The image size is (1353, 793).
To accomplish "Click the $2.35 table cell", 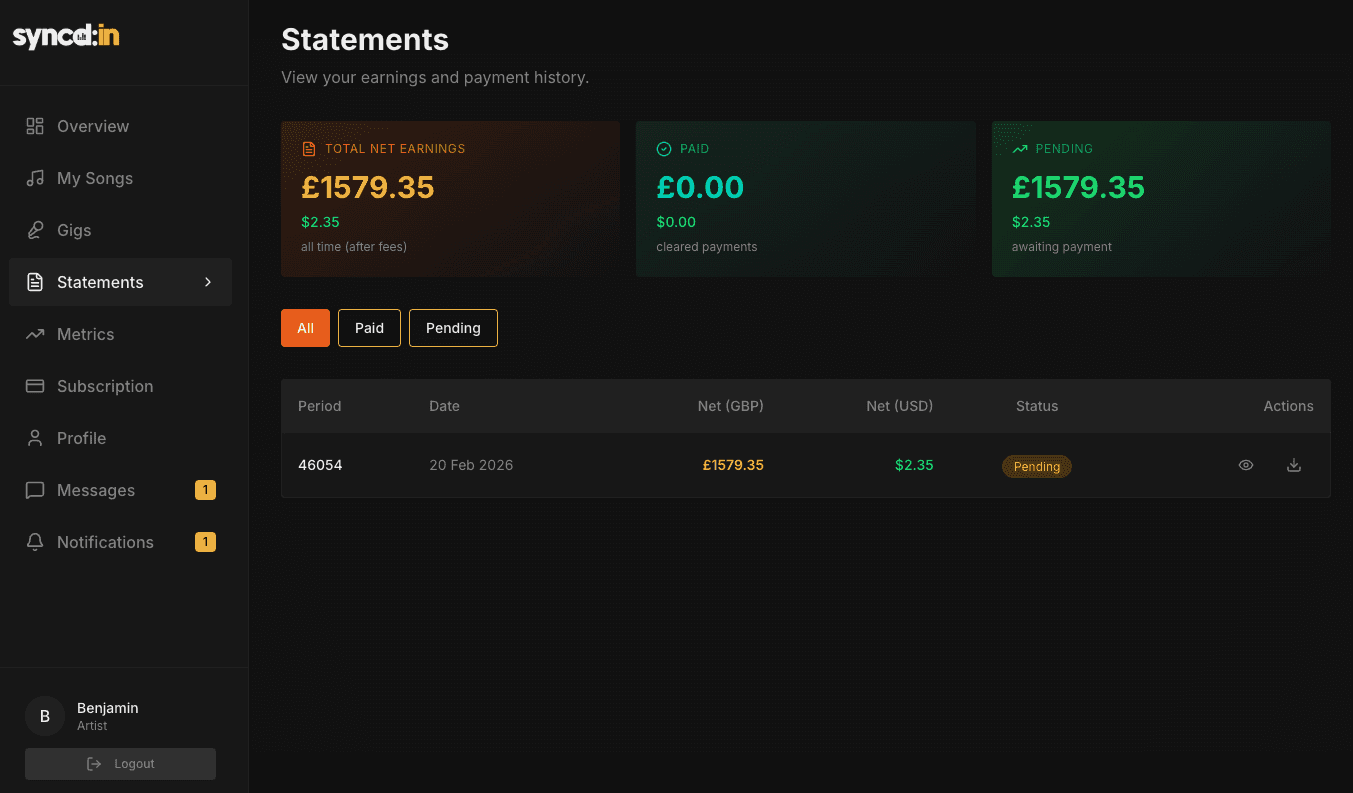I will pyautogui.click(x=914, y=465).
